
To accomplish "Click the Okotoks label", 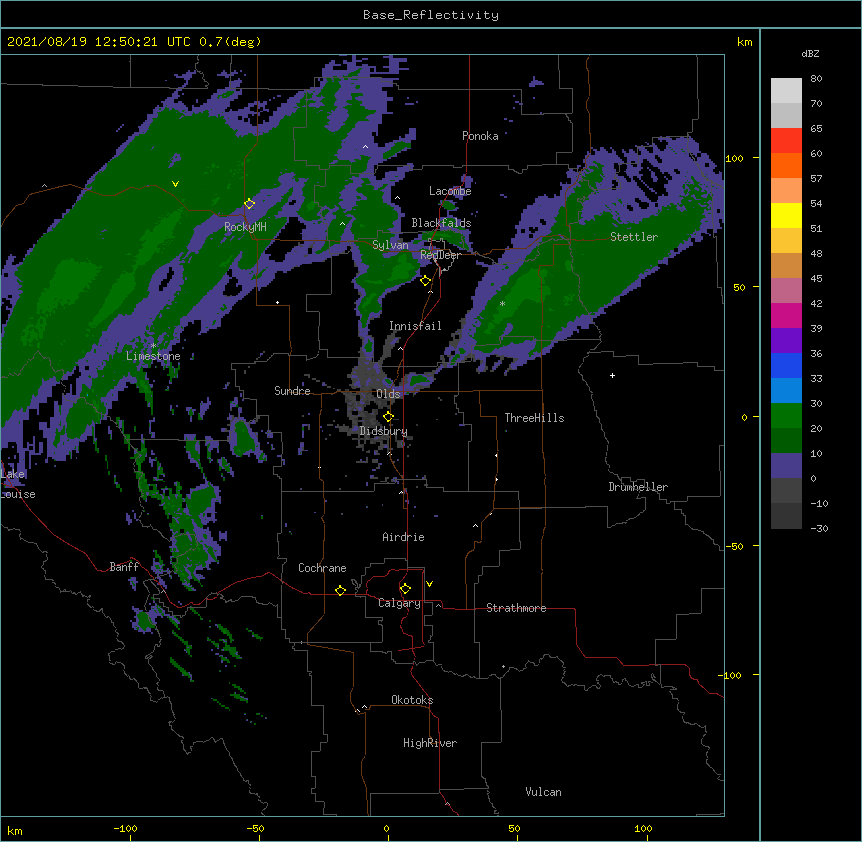I will click(412, 700).
